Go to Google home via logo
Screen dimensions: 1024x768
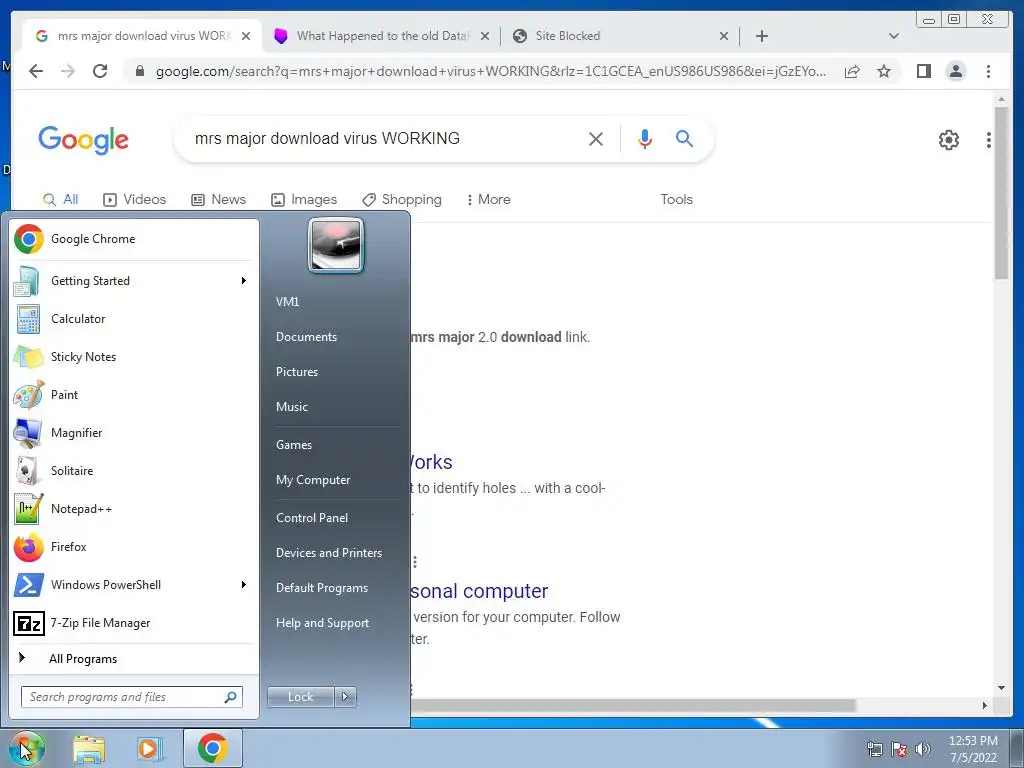84,139
